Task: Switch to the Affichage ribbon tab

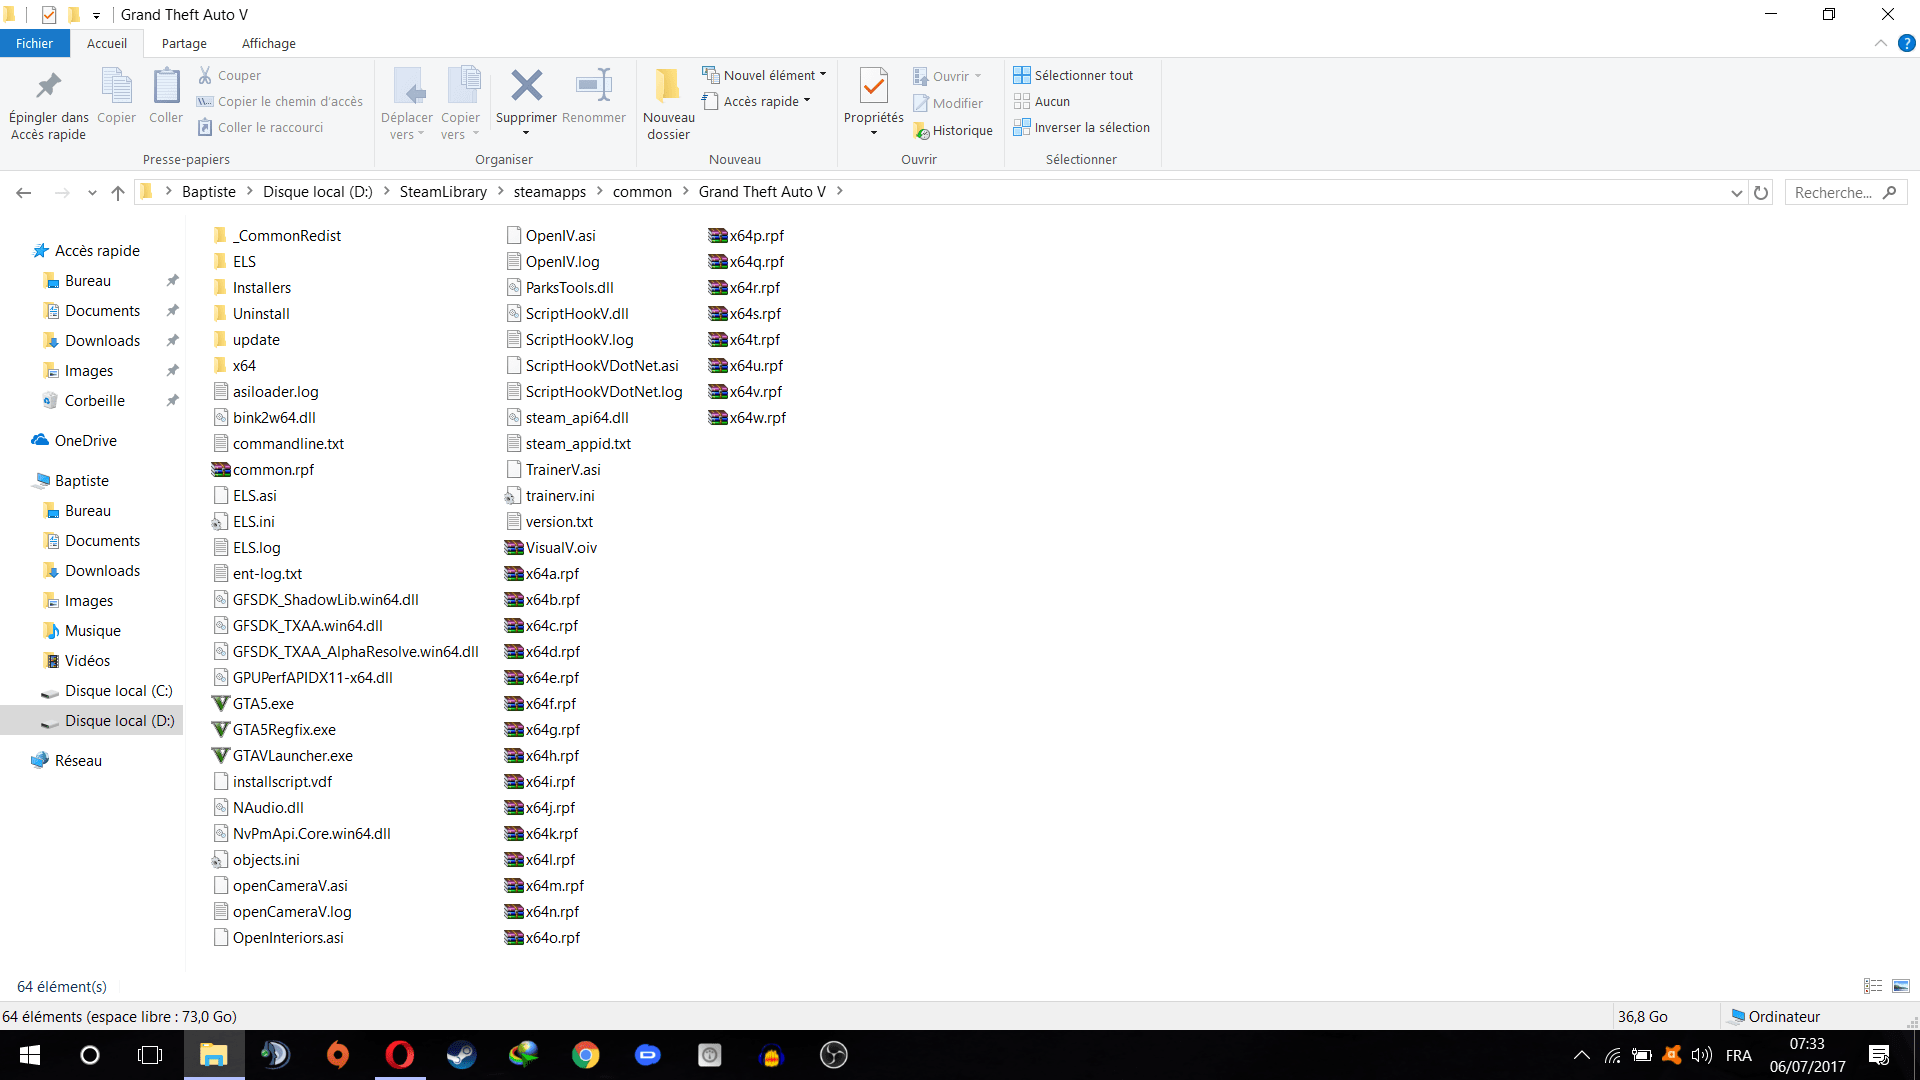Action: tap(269, 43)
